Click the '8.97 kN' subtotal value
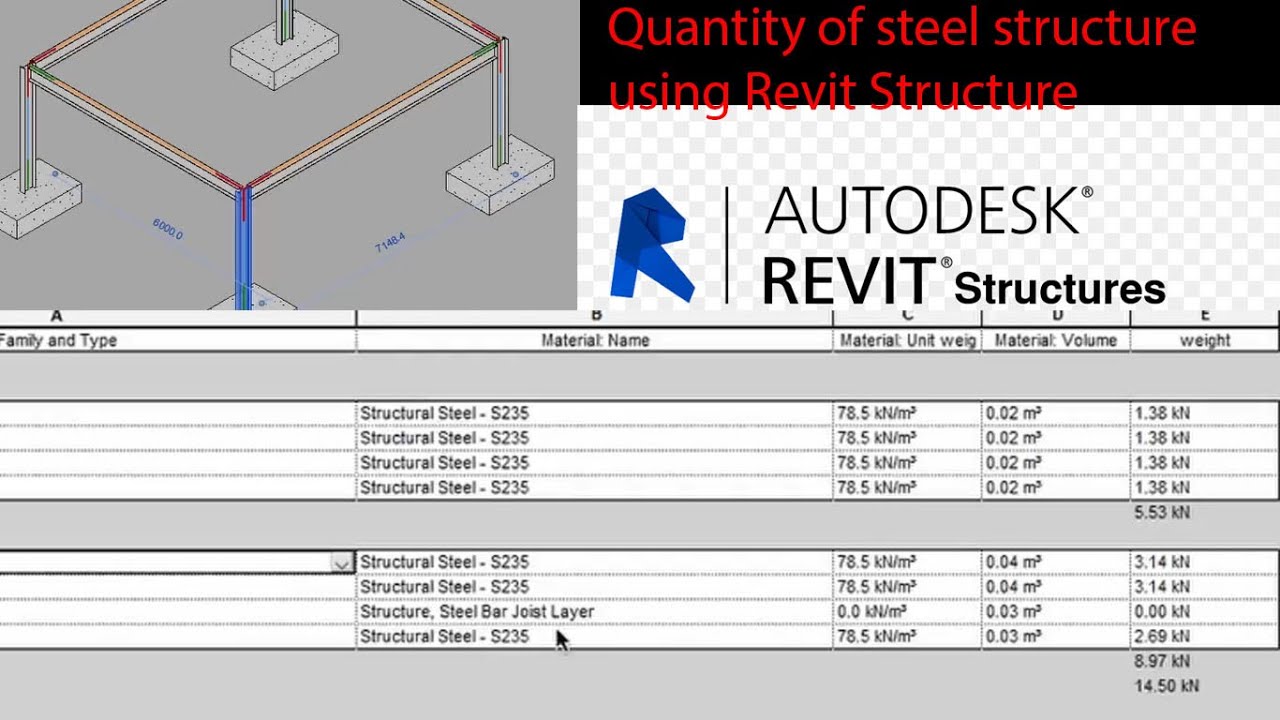The width and height of the screenshot is (1280, 720). tap(1162, 661)
